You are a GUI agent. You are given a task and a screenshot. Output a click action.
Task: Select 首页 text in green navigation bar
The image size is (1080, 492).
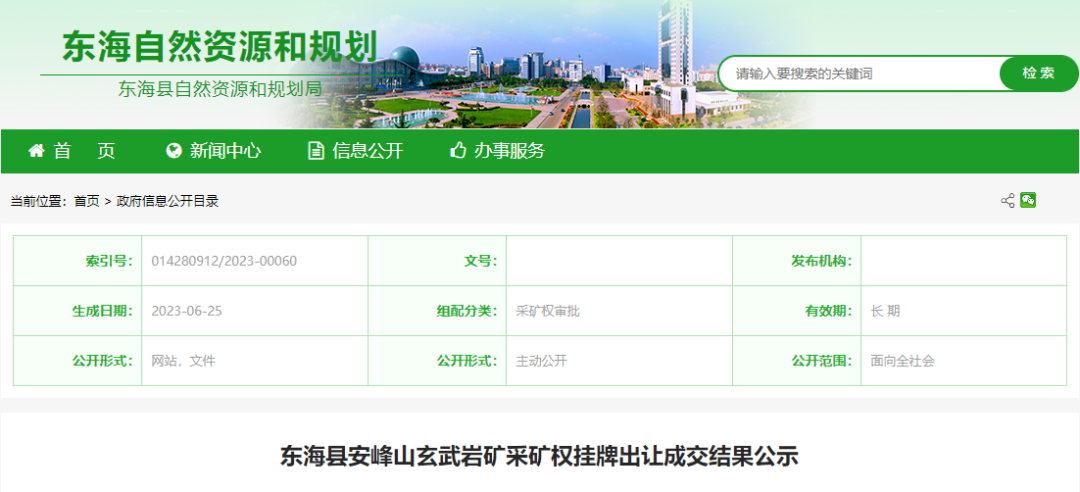pyautogui.click(x=85, y=151)
